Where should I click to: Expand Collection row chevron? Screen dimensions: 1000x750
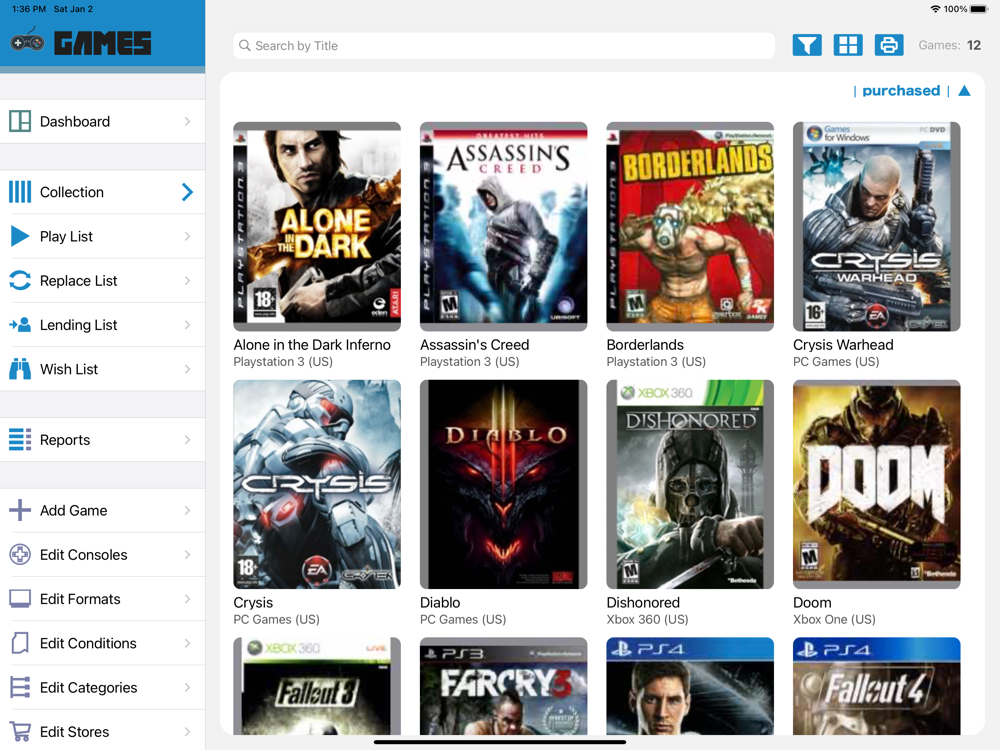(x=188, y=192)
